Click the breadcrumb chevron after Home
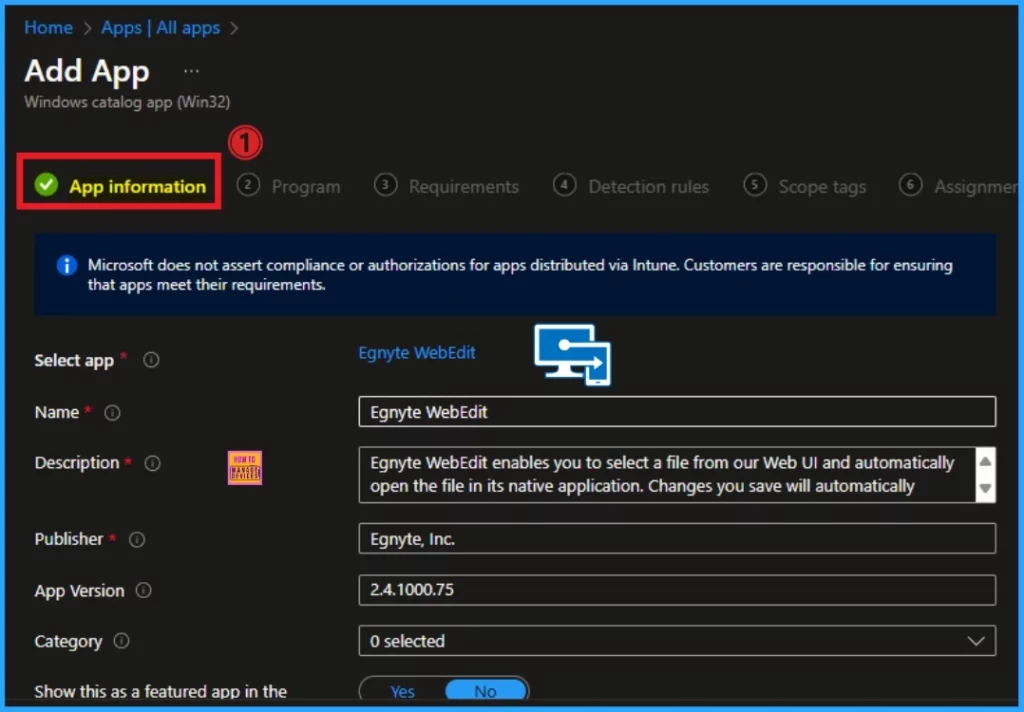1024x712 pixels. [x=87, y=28]
